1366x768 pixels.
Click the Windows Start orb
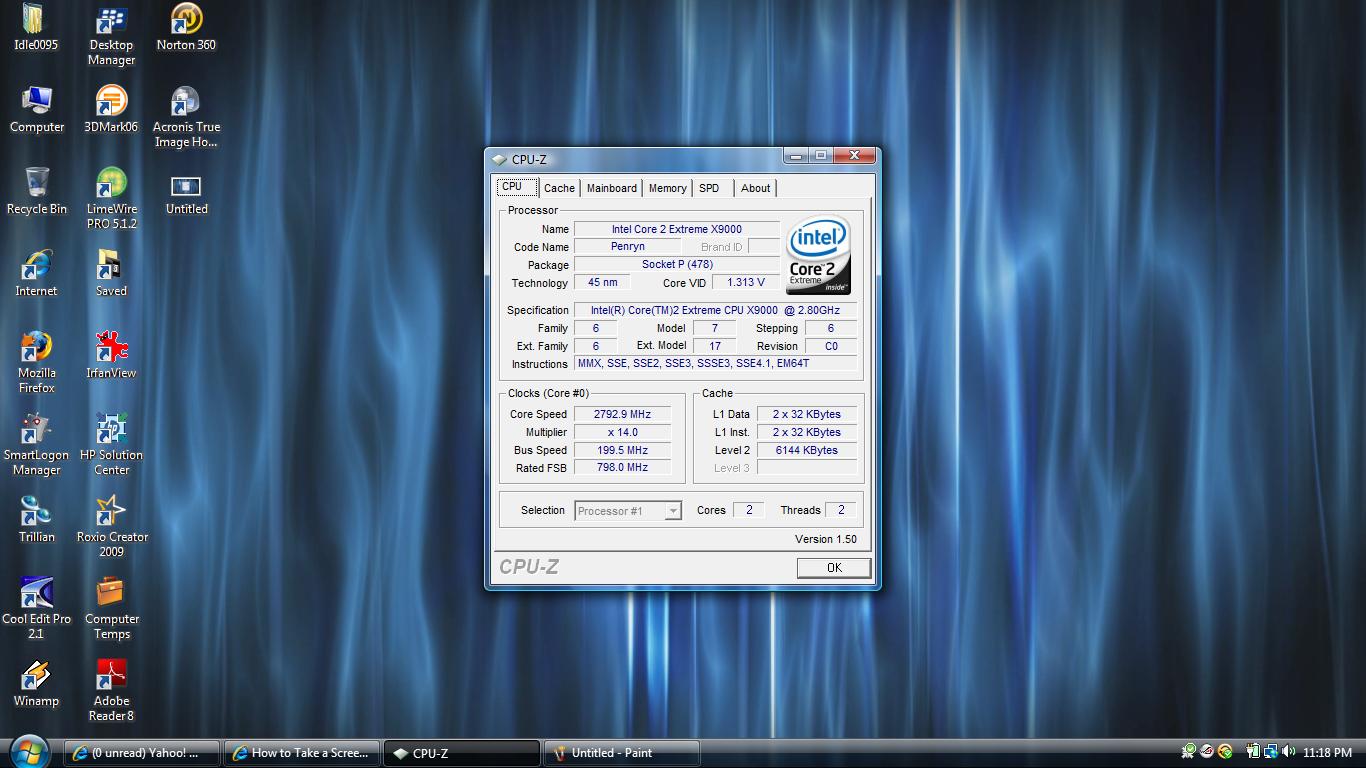click(30, 752)
